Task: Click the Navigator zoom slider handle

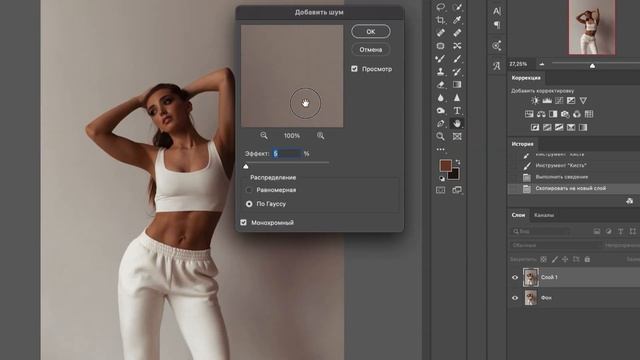Action: [x=592, y=66]
